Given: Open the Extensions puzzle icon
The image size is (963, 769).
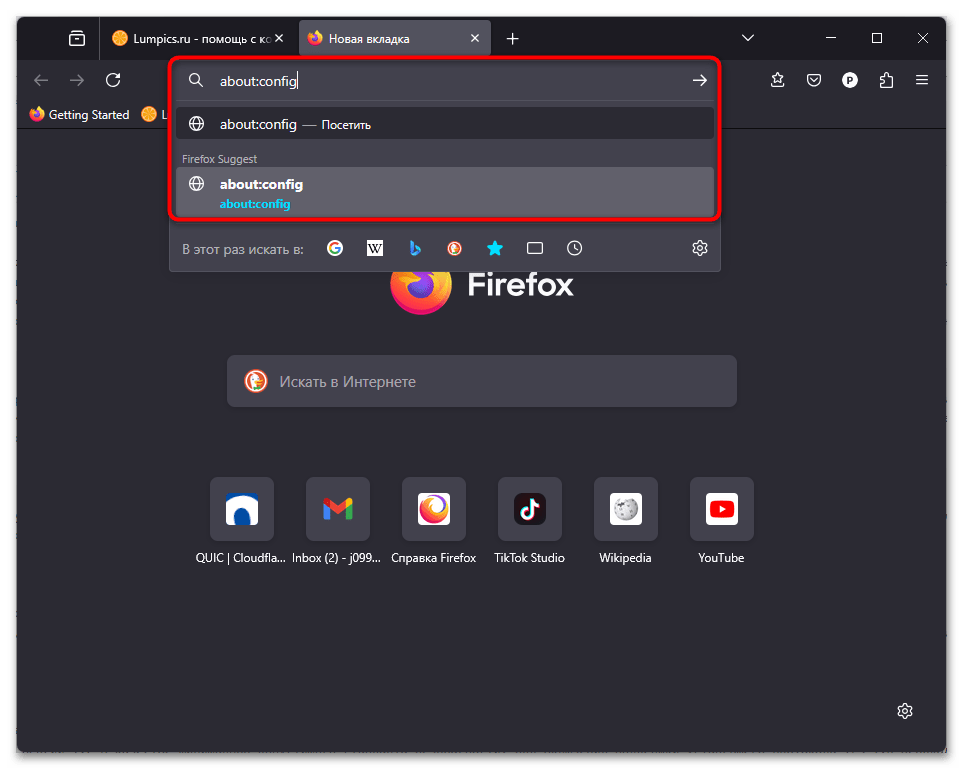Looking at the screenshot, I should [886, 80].
